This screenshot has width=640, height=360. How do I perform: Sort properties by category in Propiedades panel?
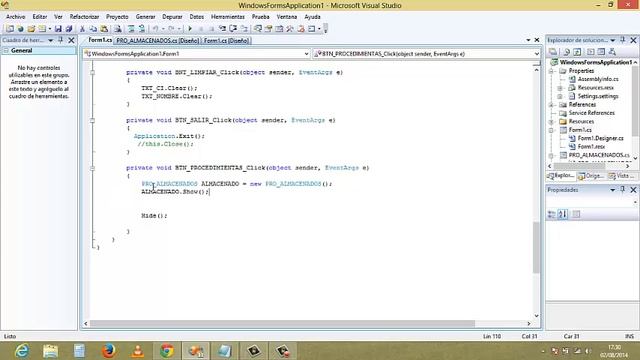551,214
